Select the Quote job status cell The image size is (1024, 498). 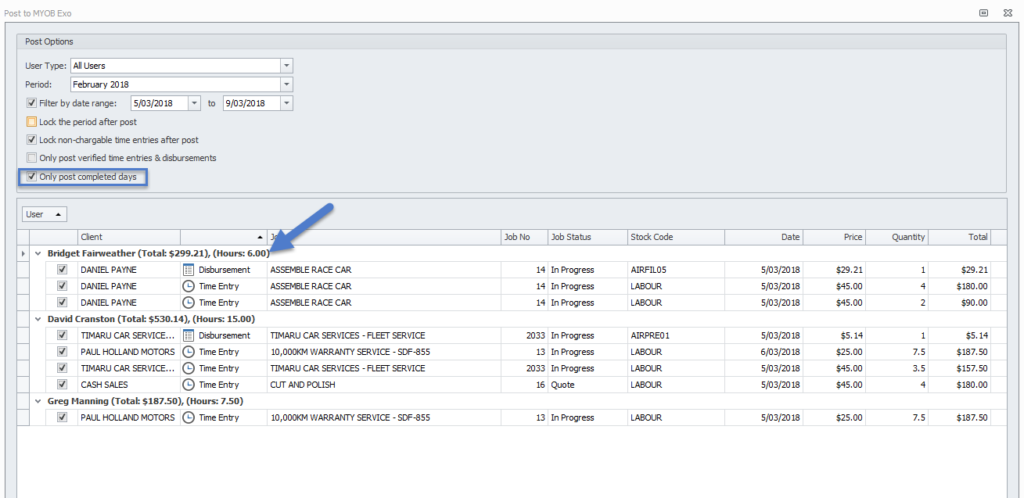[588, 384]
